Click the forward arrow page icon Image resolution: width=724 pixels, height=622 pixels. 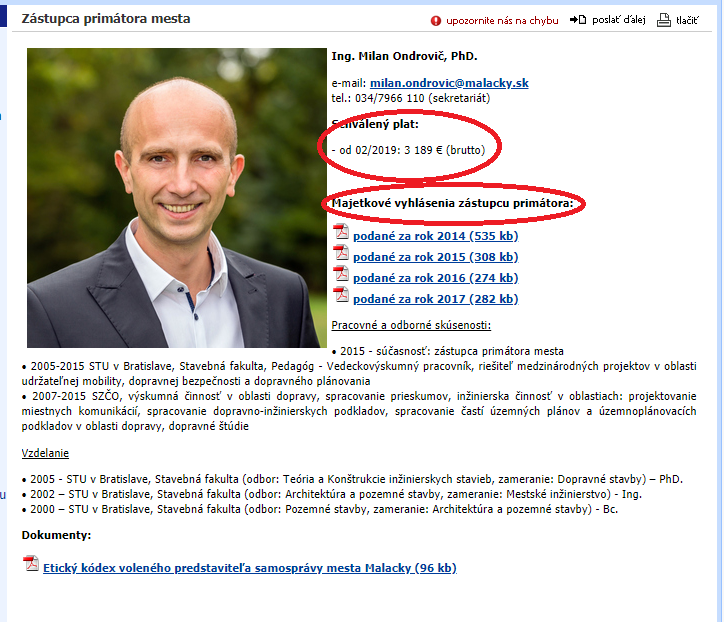pyautogui.click(x=578, y=20)
